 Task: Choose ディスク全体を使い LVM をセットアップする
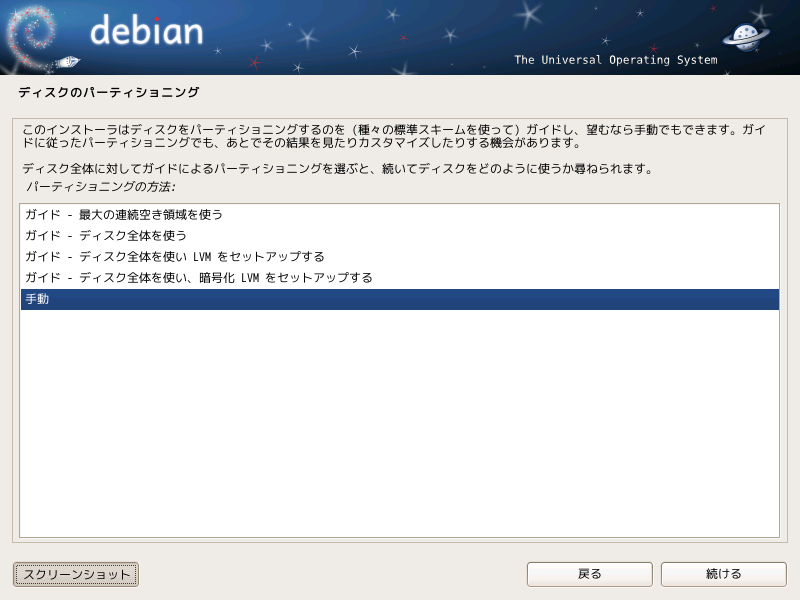pos(399,257)
